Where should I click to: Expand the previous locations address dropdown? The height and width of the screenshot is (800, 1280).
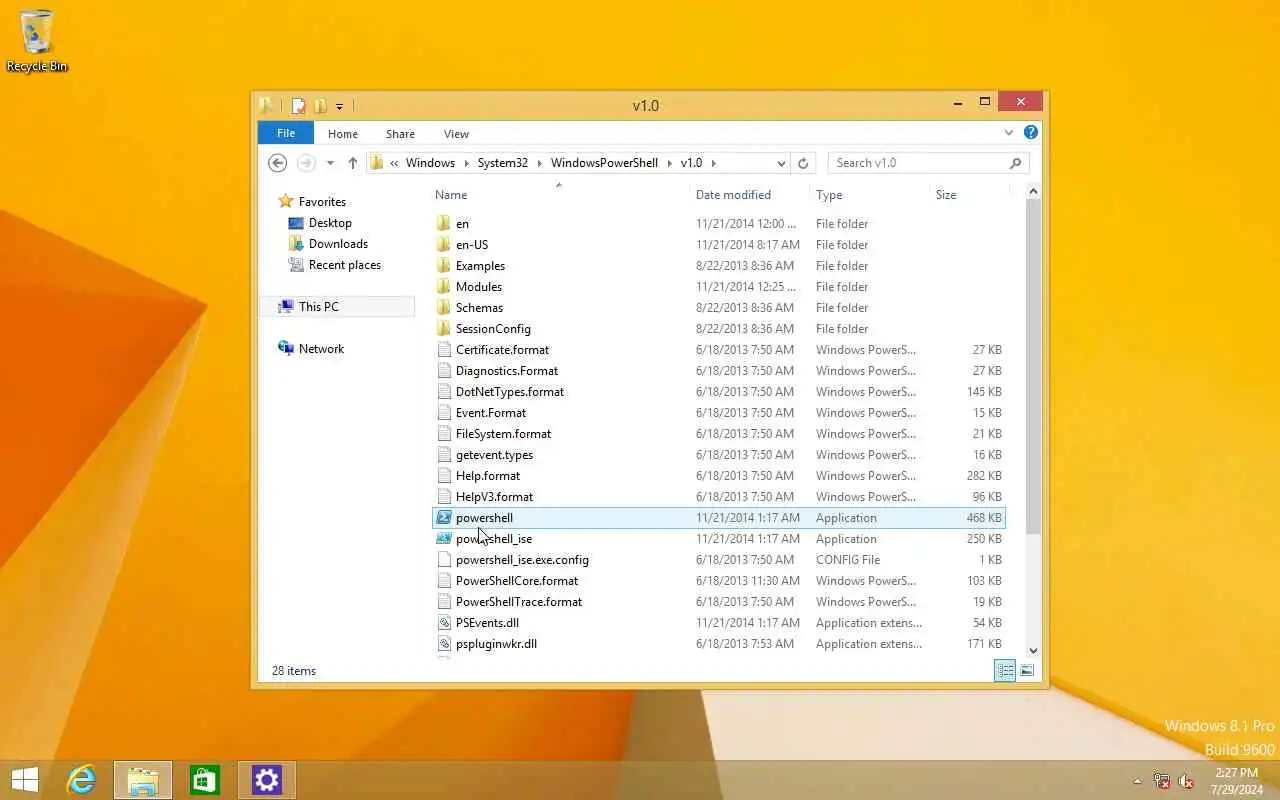[x=781, y=163]
